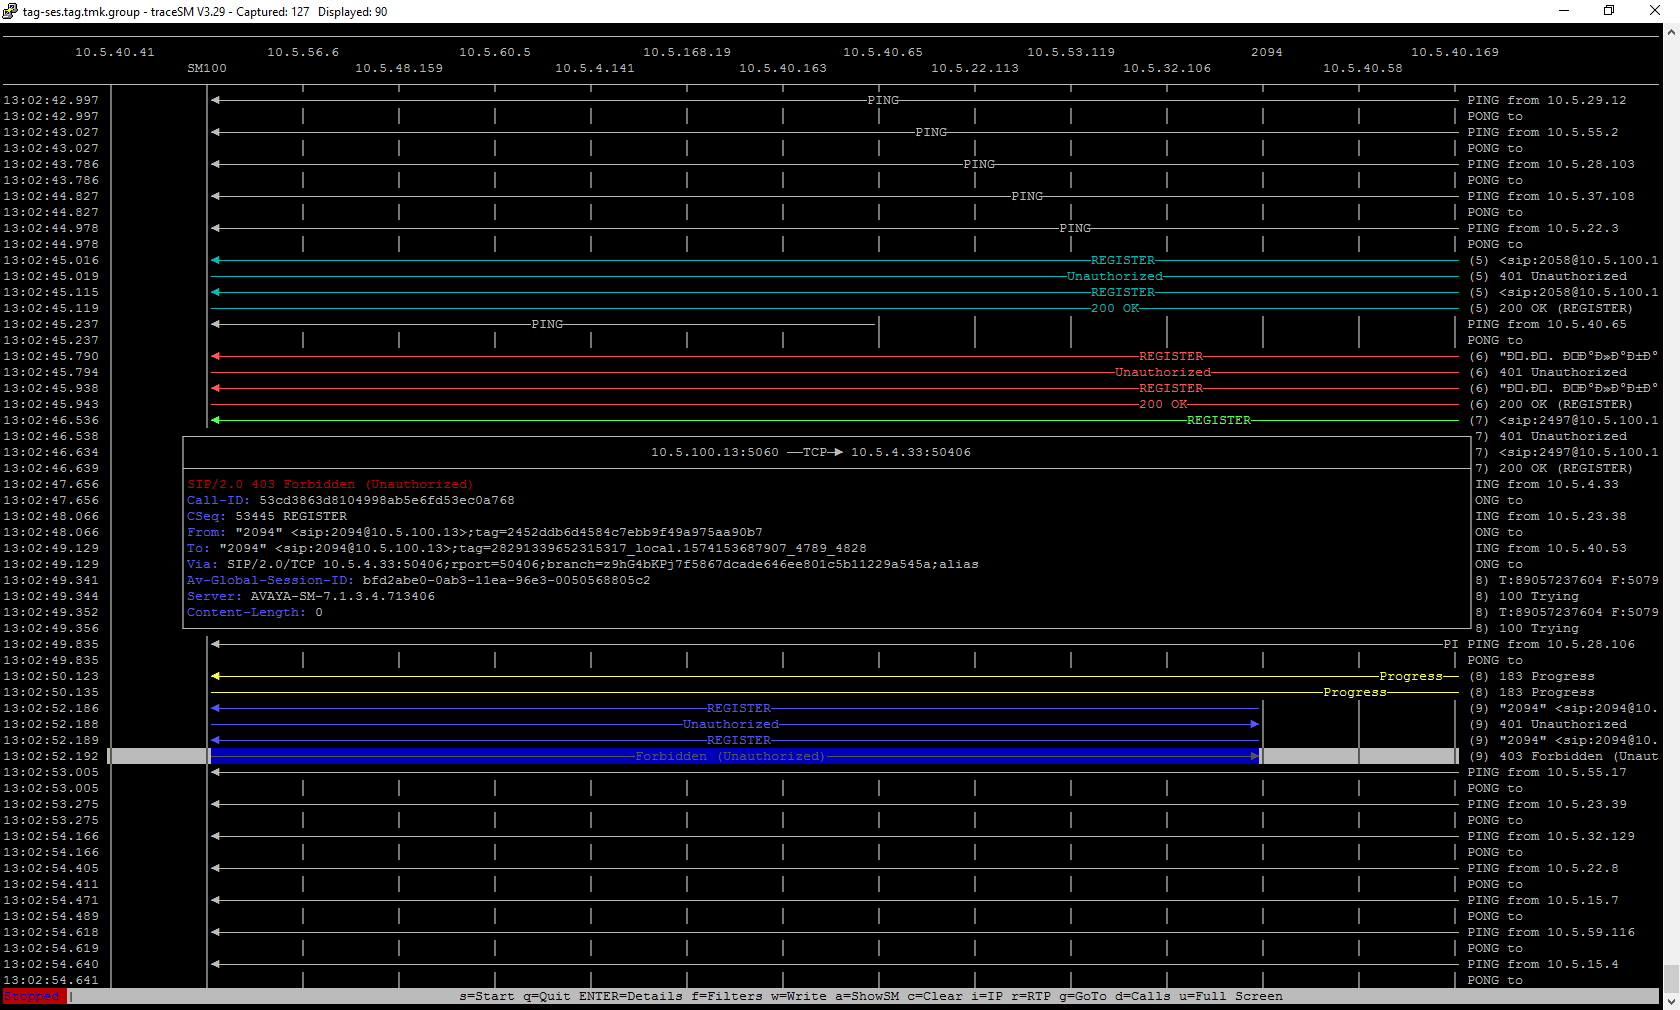Select the red Unauthorized message at 13:02:45.794
This screenshot has height=1010, width=1680.
tap(834, 372)
